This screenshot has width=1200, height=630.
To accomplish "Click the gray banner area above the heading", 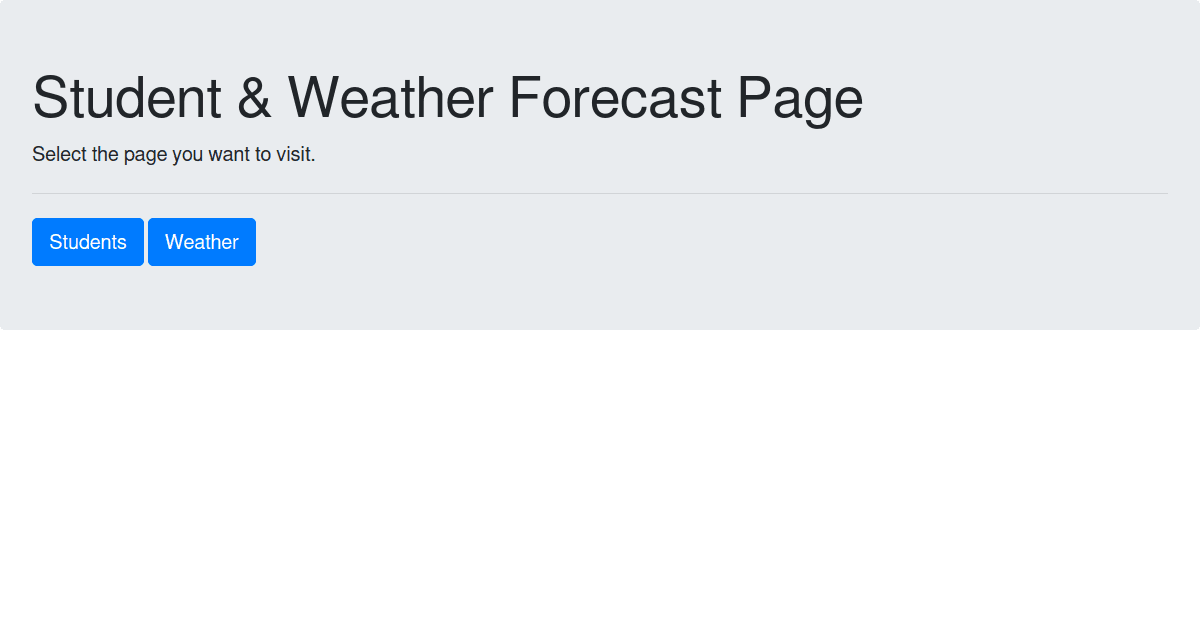I will (600, 35).
